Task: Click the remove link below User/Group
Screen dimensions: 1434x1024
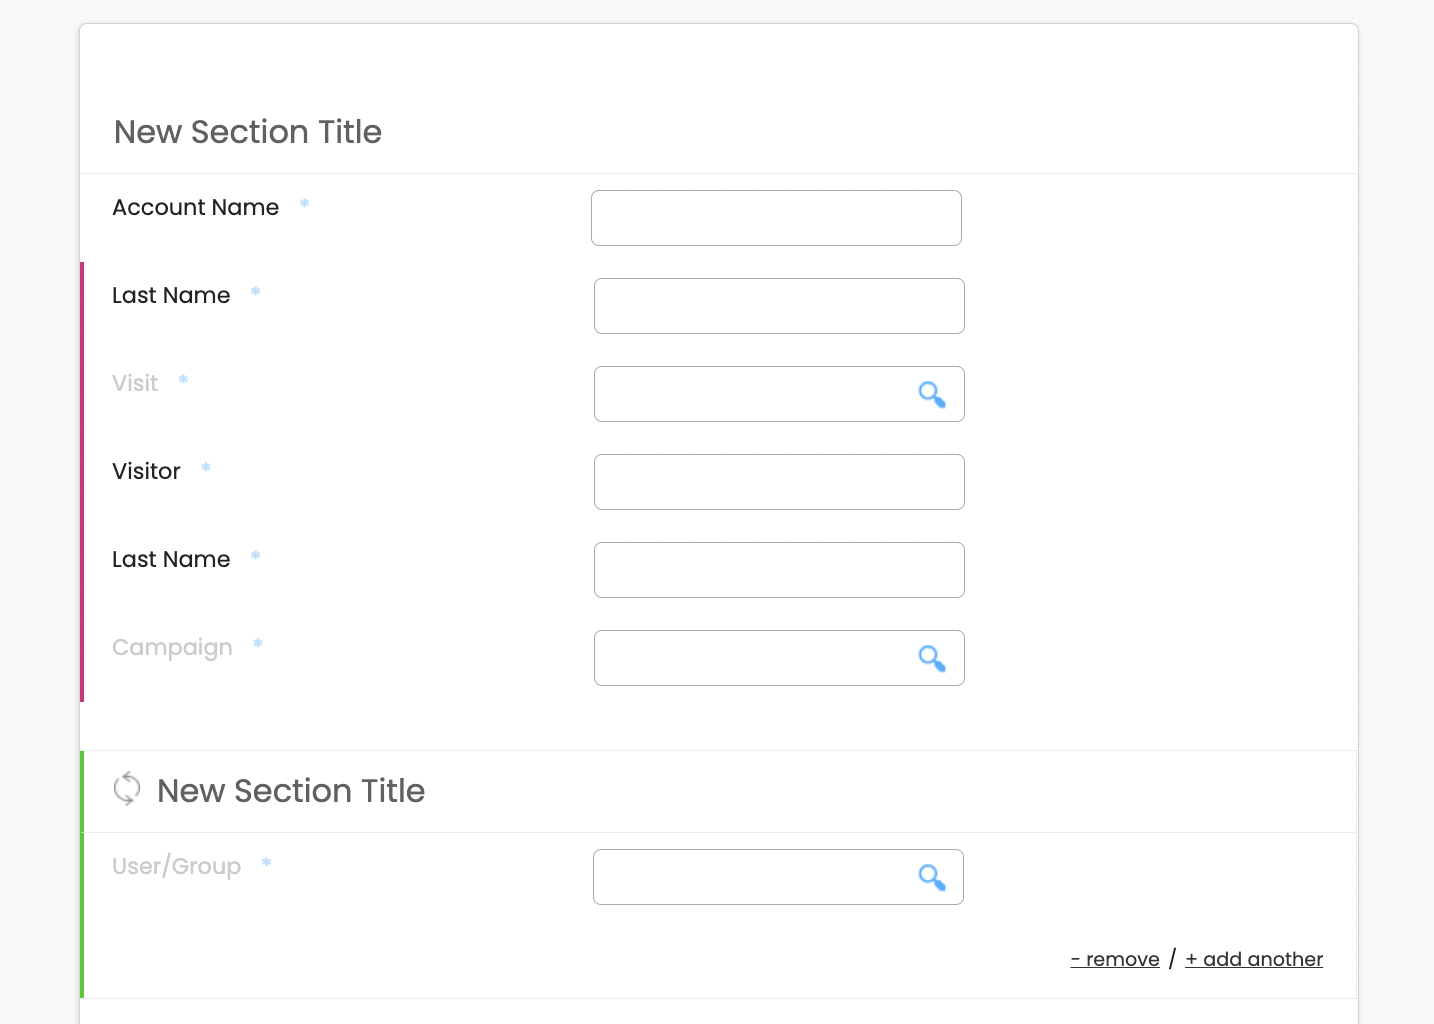Action: coord(1114,959)
